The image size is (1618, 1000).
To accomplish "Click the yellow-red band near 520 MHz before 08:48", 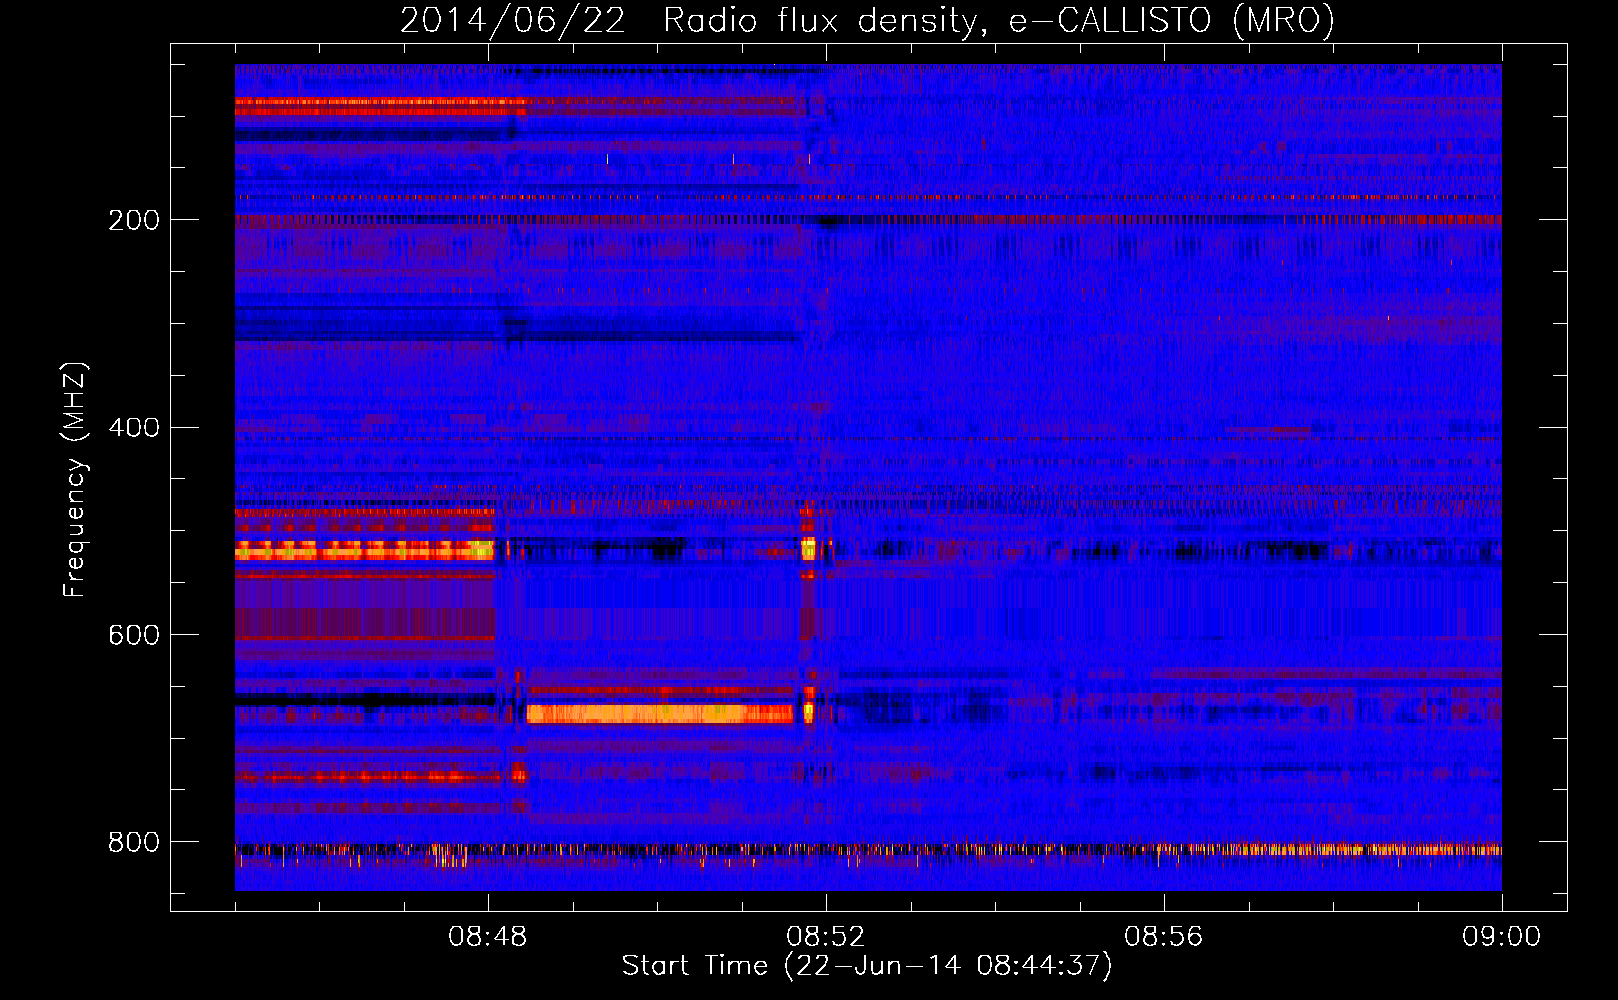I will (365, 550).
